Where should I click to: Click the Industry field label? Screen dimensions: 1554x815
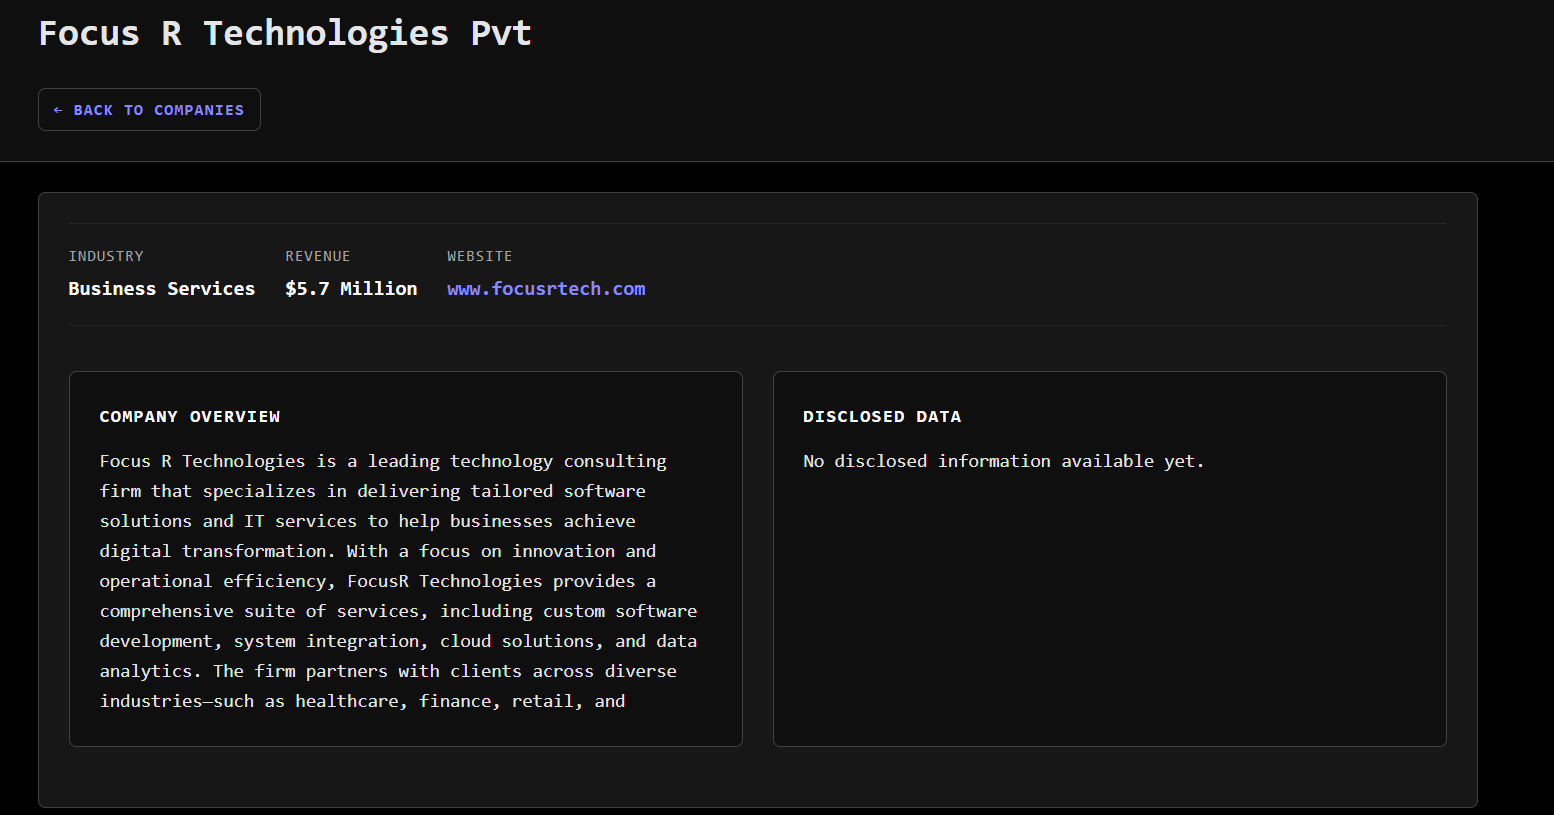(106, 256)
